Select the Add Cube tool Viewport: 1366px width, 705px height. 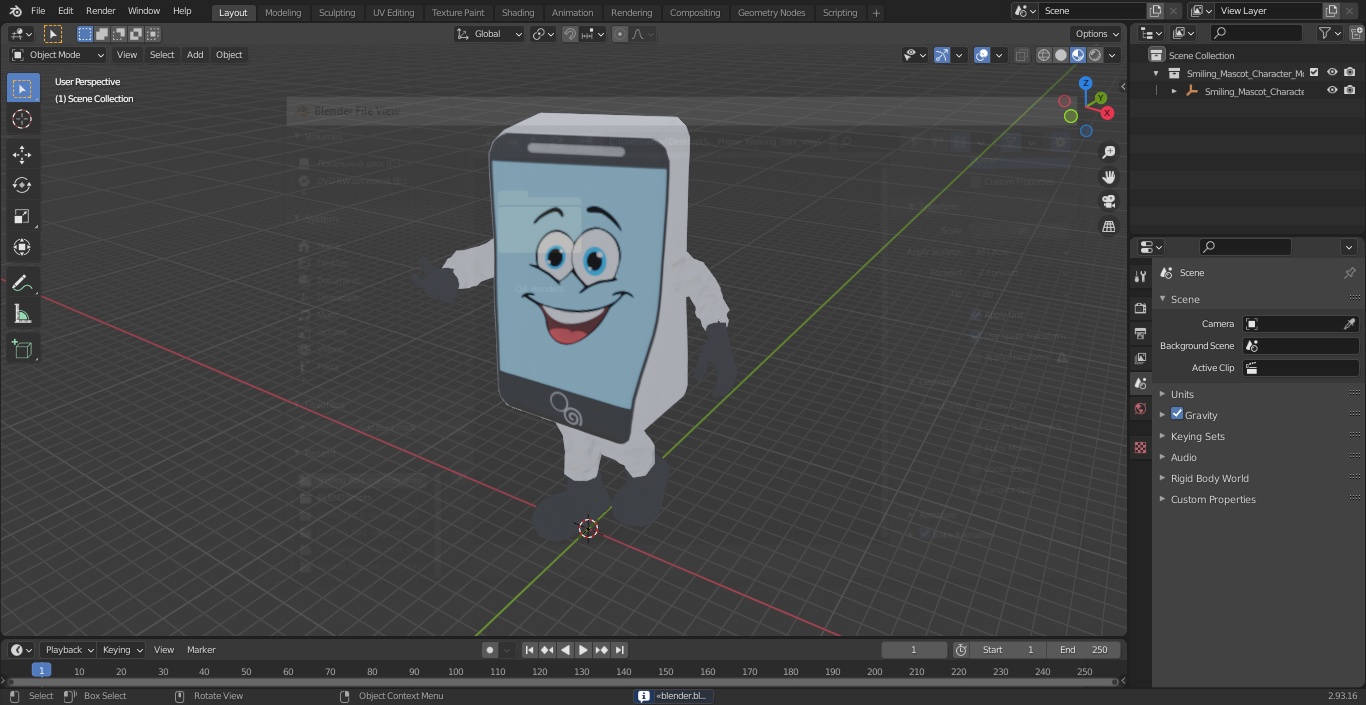pos(22,350)
